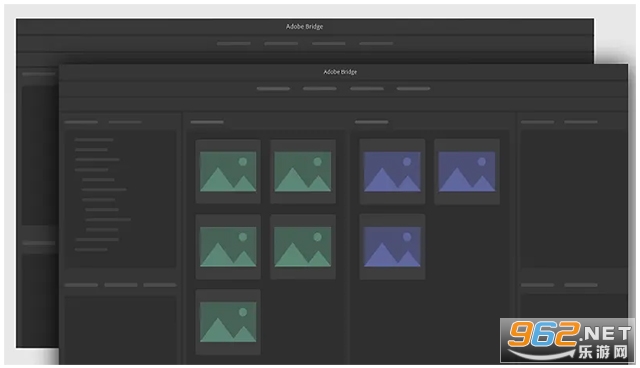Viewport: 640px width, 368px height.
Task: Switch to the second tab of the lower-right panel
Action: tap(581, 285)
